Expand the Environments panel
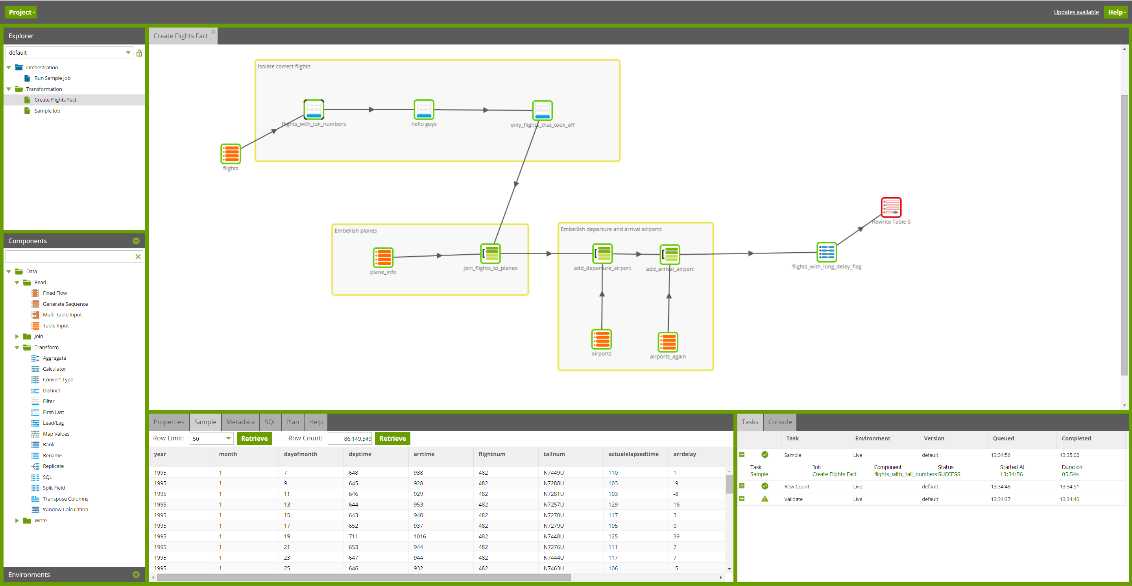 [x=136, y=575]
